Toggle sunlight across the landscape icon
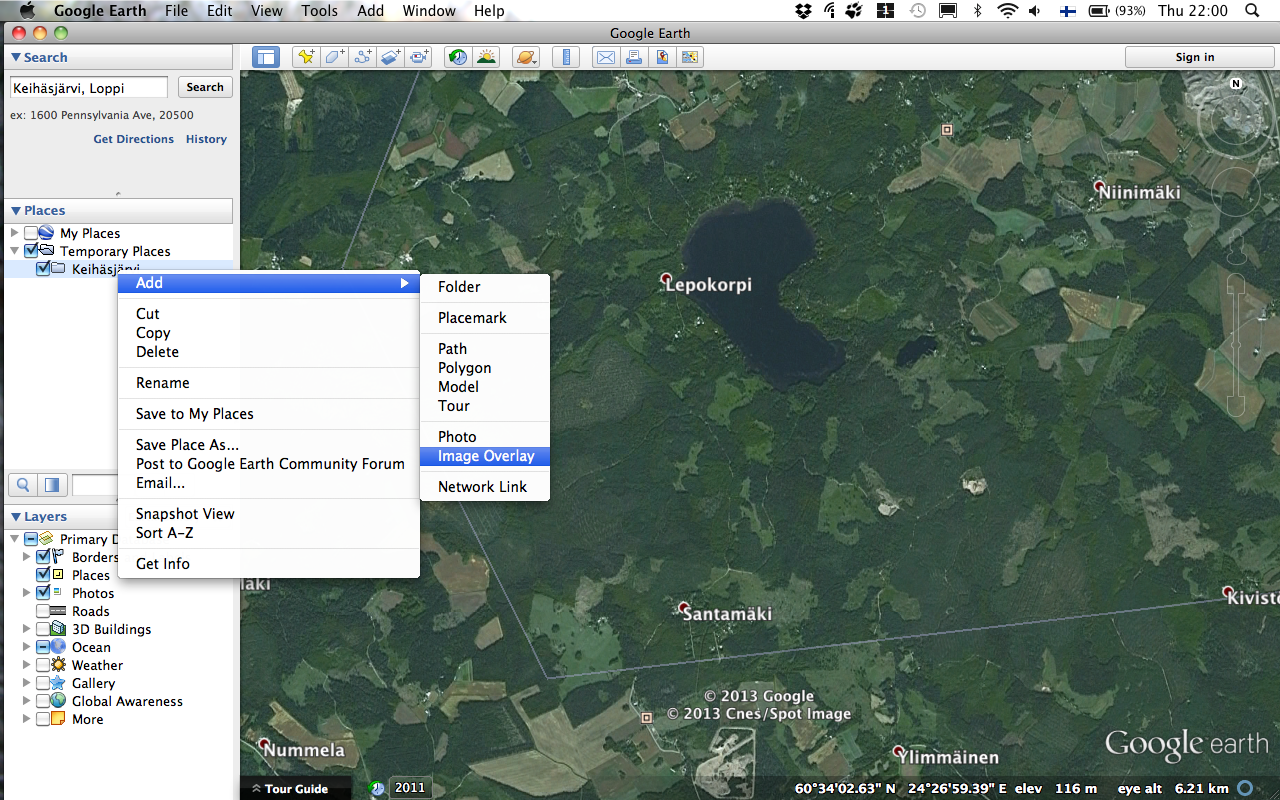The image size is (1280, 800). (x=486, y=57)
